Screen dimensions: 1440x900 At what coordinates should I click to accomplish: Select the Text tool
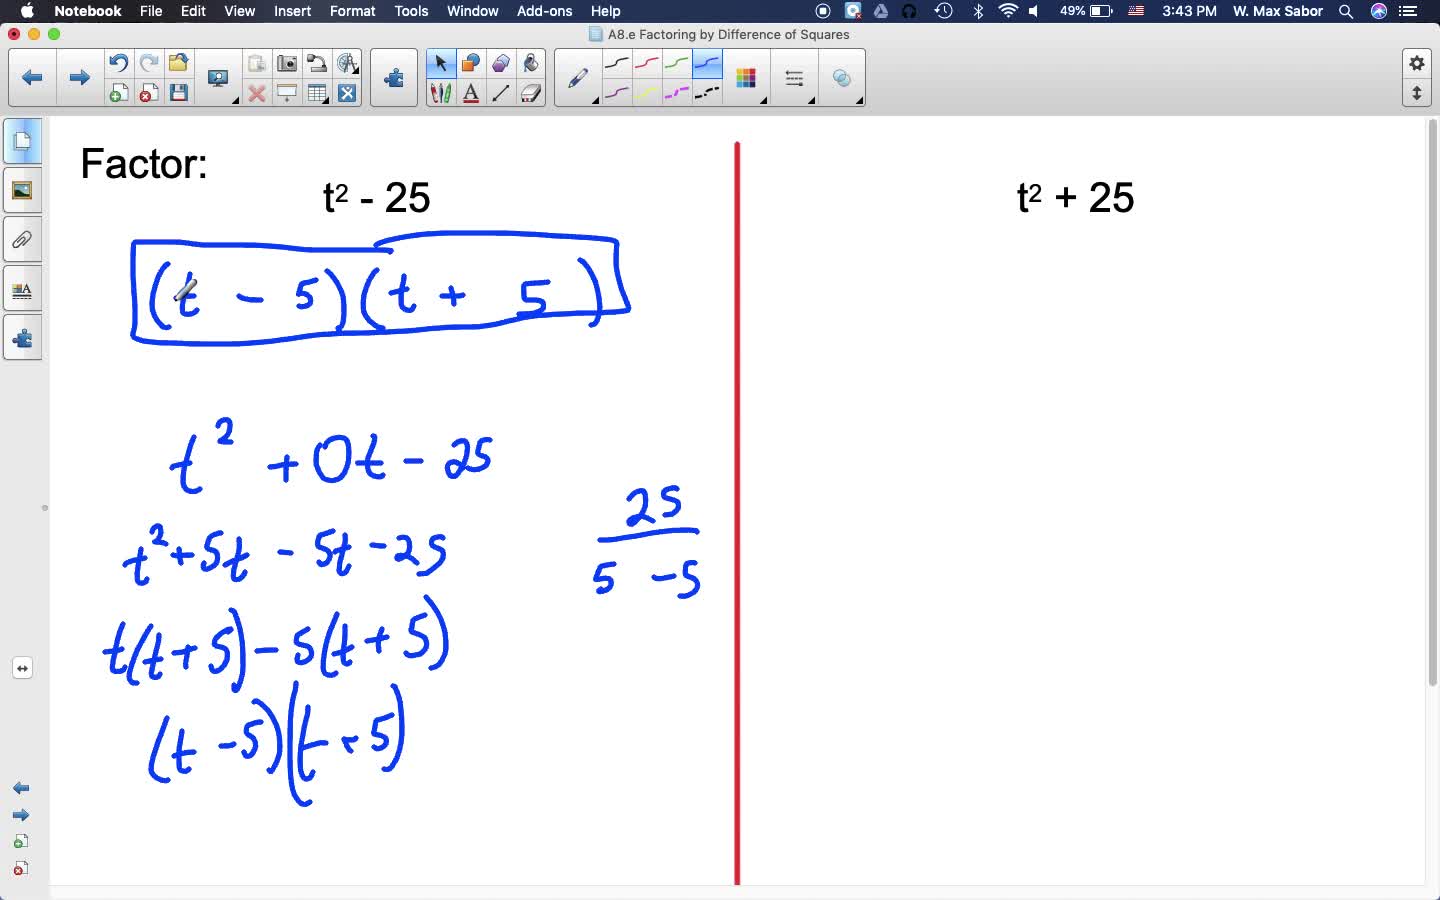(x=470, y=93)
